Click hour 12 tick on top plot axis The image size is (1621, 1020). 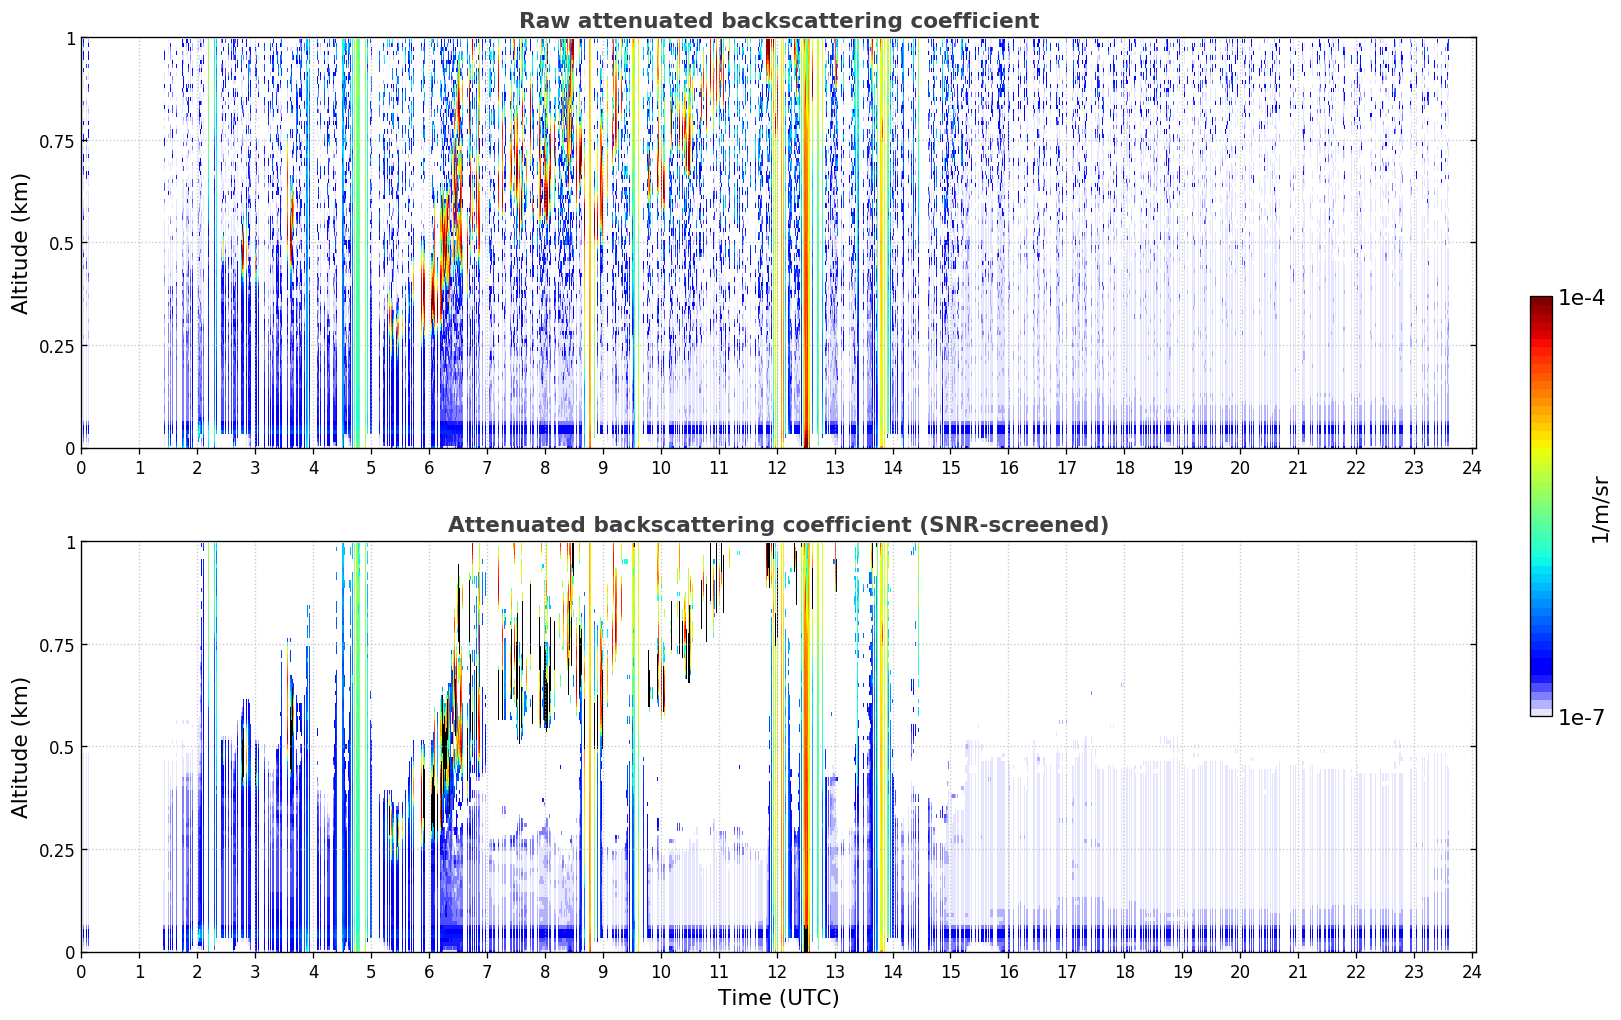(x=777, y=467)
